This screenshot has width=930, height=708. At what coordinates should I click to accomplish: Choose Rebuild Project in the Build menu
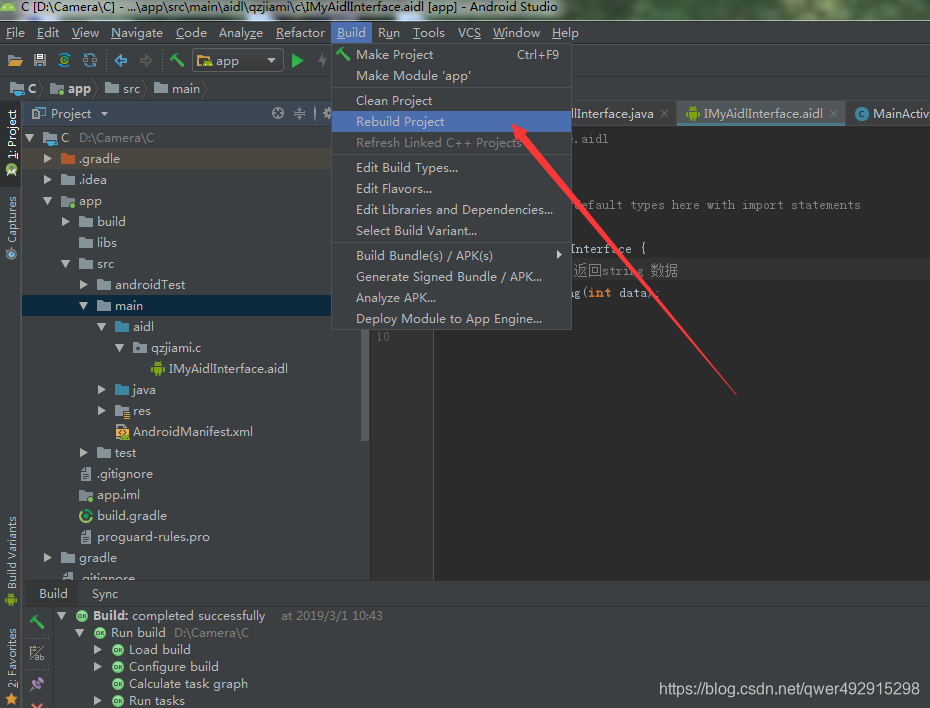pos(451,122)
